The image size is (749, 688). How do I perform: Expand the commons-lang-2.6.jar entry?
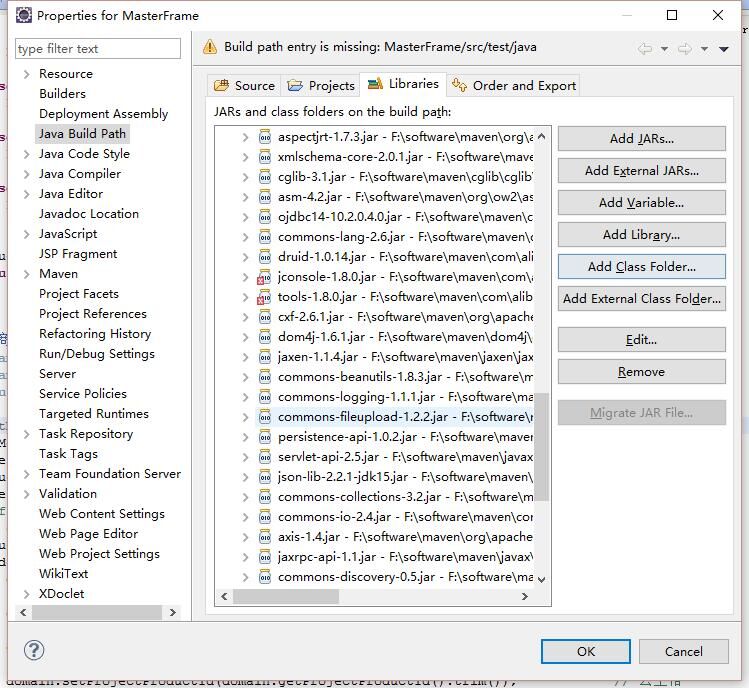245,237
